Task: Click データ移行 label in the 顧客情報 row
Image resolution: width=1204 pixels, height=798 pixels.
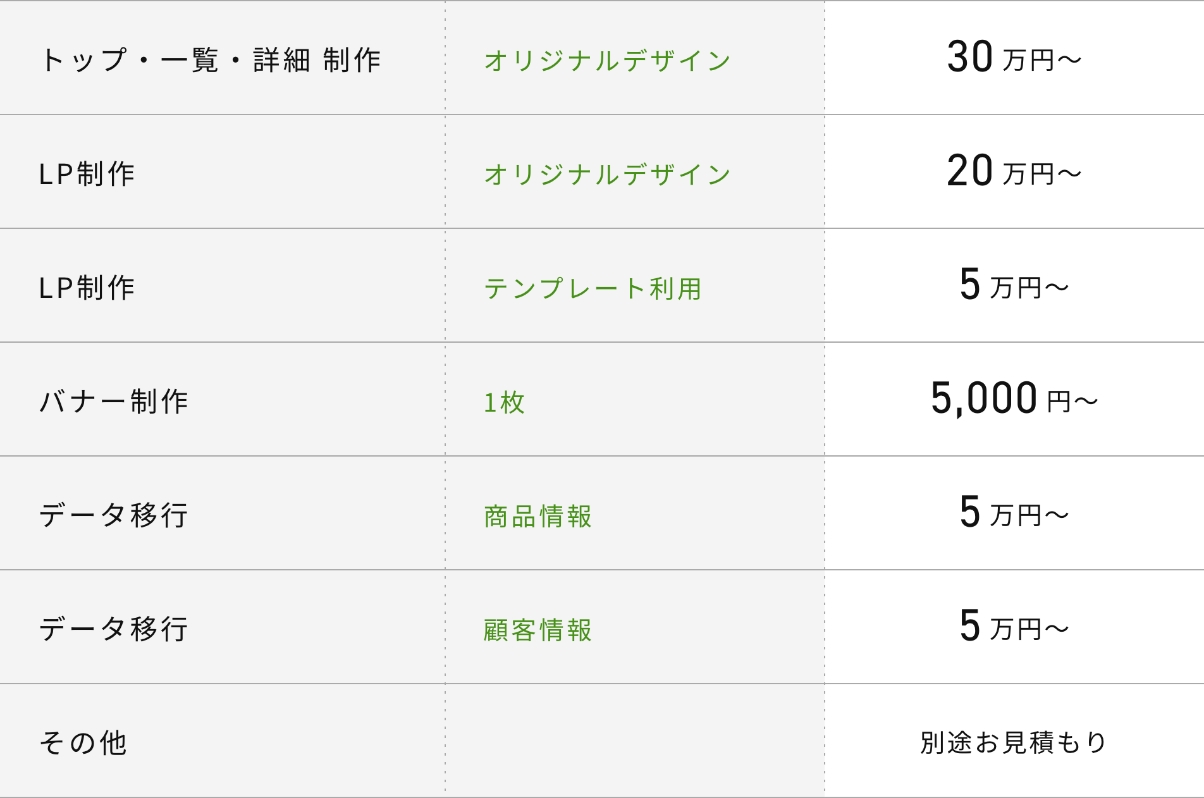Action: (114, 630)
